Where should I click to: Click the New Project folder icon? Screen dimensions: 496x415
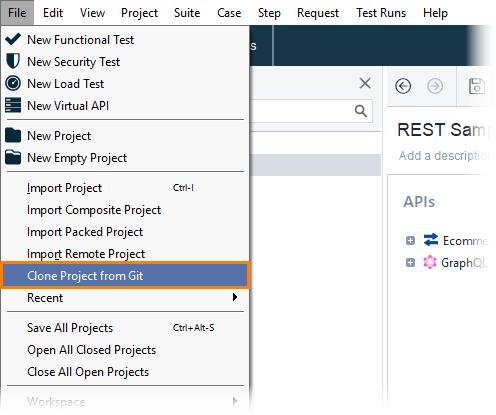(13, 135)
